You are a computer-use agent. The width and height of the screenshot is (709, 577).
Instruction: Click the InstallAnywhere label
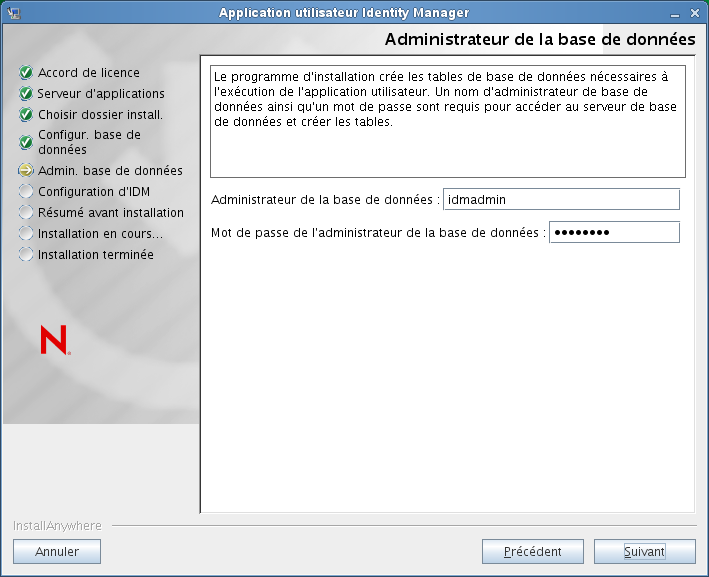point(57,525)
